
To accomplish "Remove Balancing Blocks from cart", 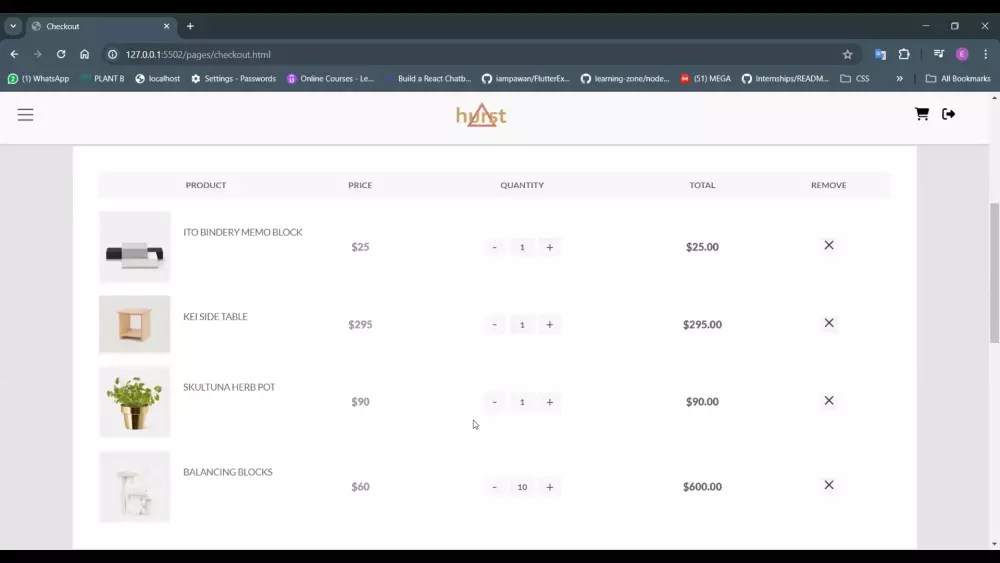I will (x=828, y=485).
